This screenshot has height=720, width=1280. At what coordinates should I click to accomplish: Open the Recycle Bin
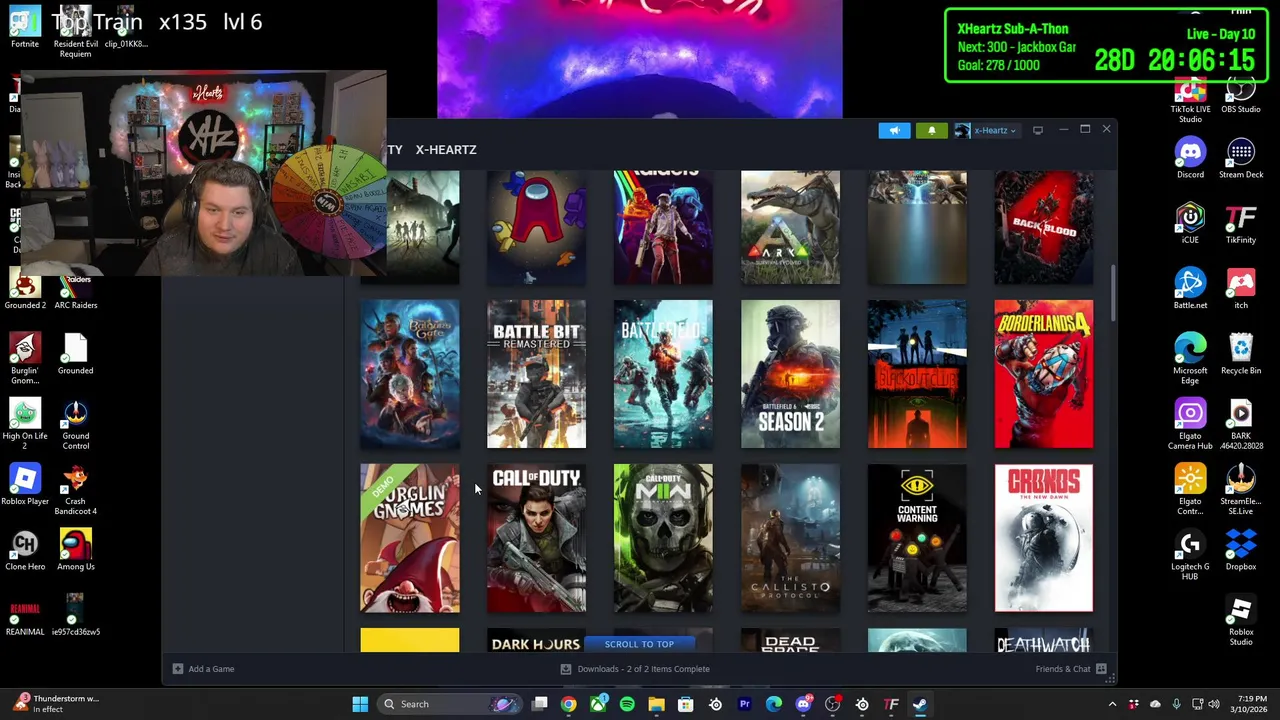coord(1241,353)
